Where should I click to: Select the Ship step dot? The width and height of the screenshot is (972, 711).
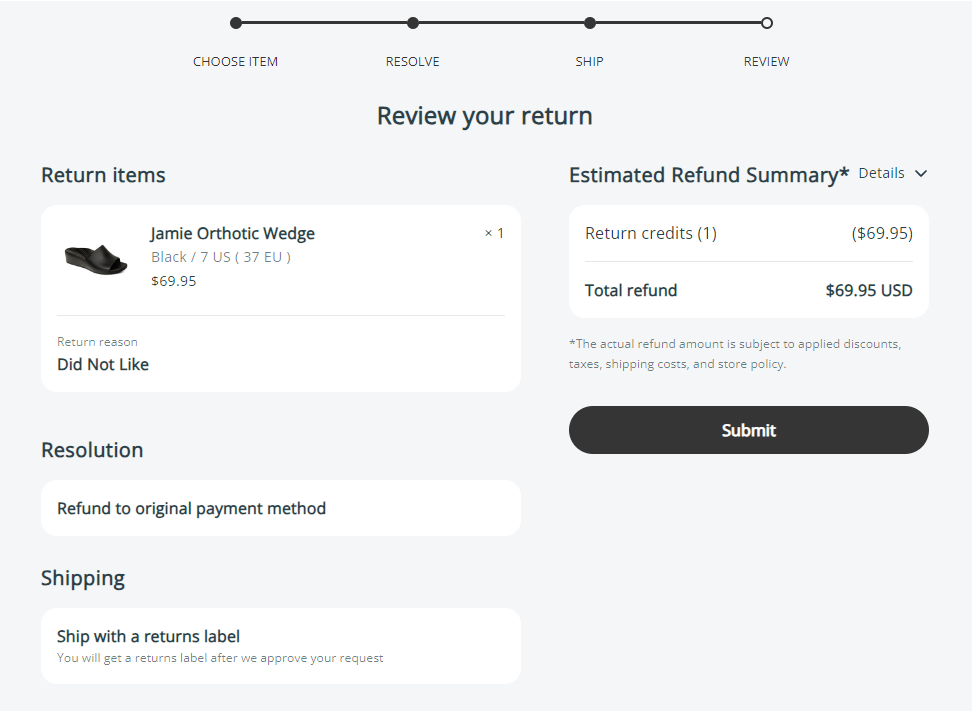tap(590, 23)
